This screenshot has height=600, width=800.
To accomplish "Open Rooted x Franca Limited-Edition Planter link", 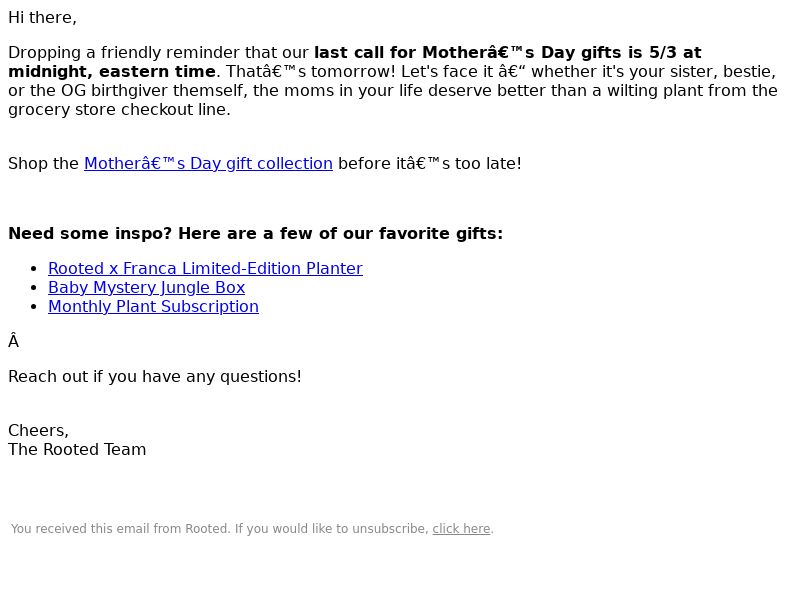I will click(x=205, y=268).
